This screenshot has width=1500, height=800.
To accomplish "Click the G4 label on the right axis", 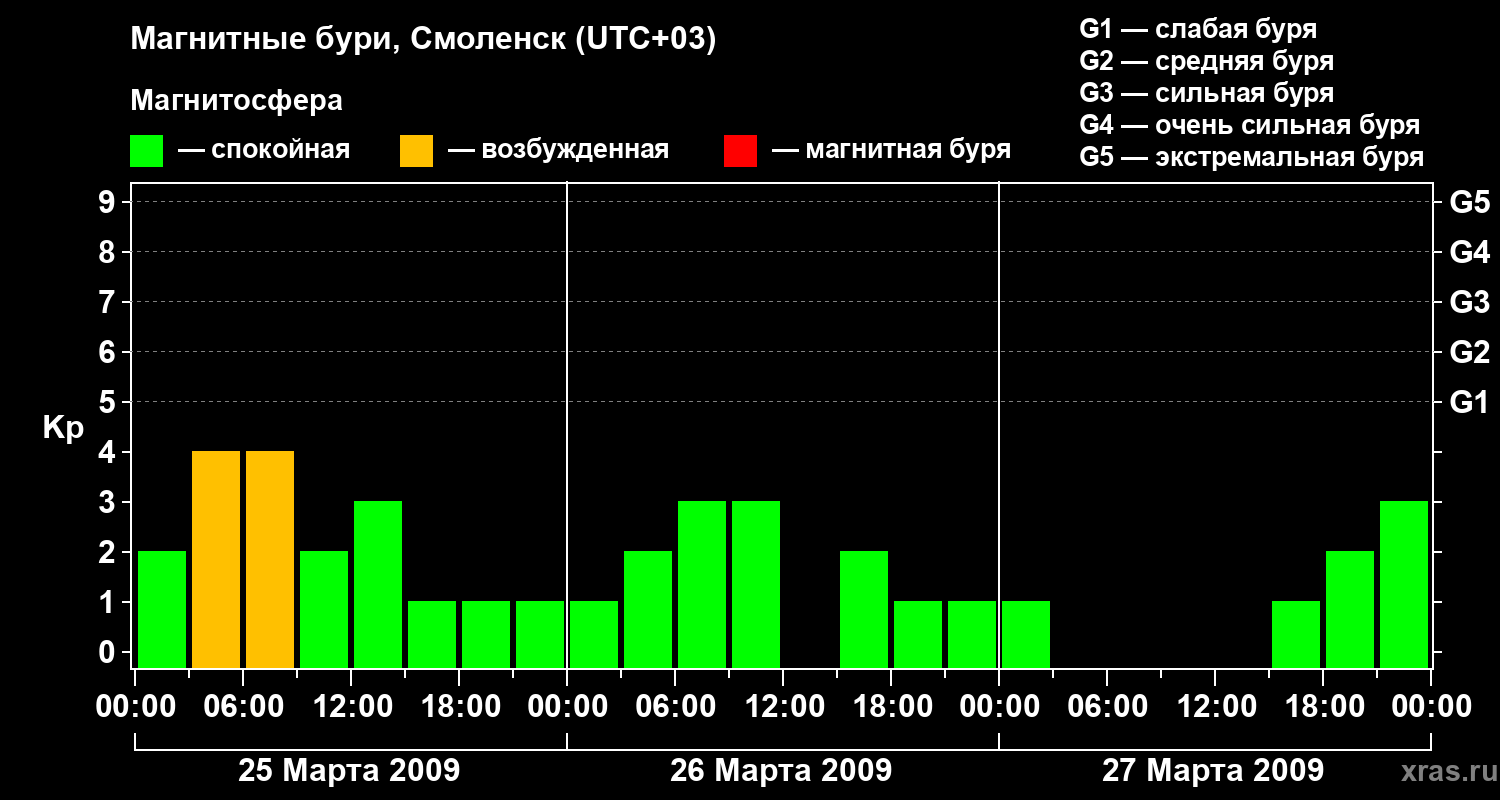I will point(1470,253).
